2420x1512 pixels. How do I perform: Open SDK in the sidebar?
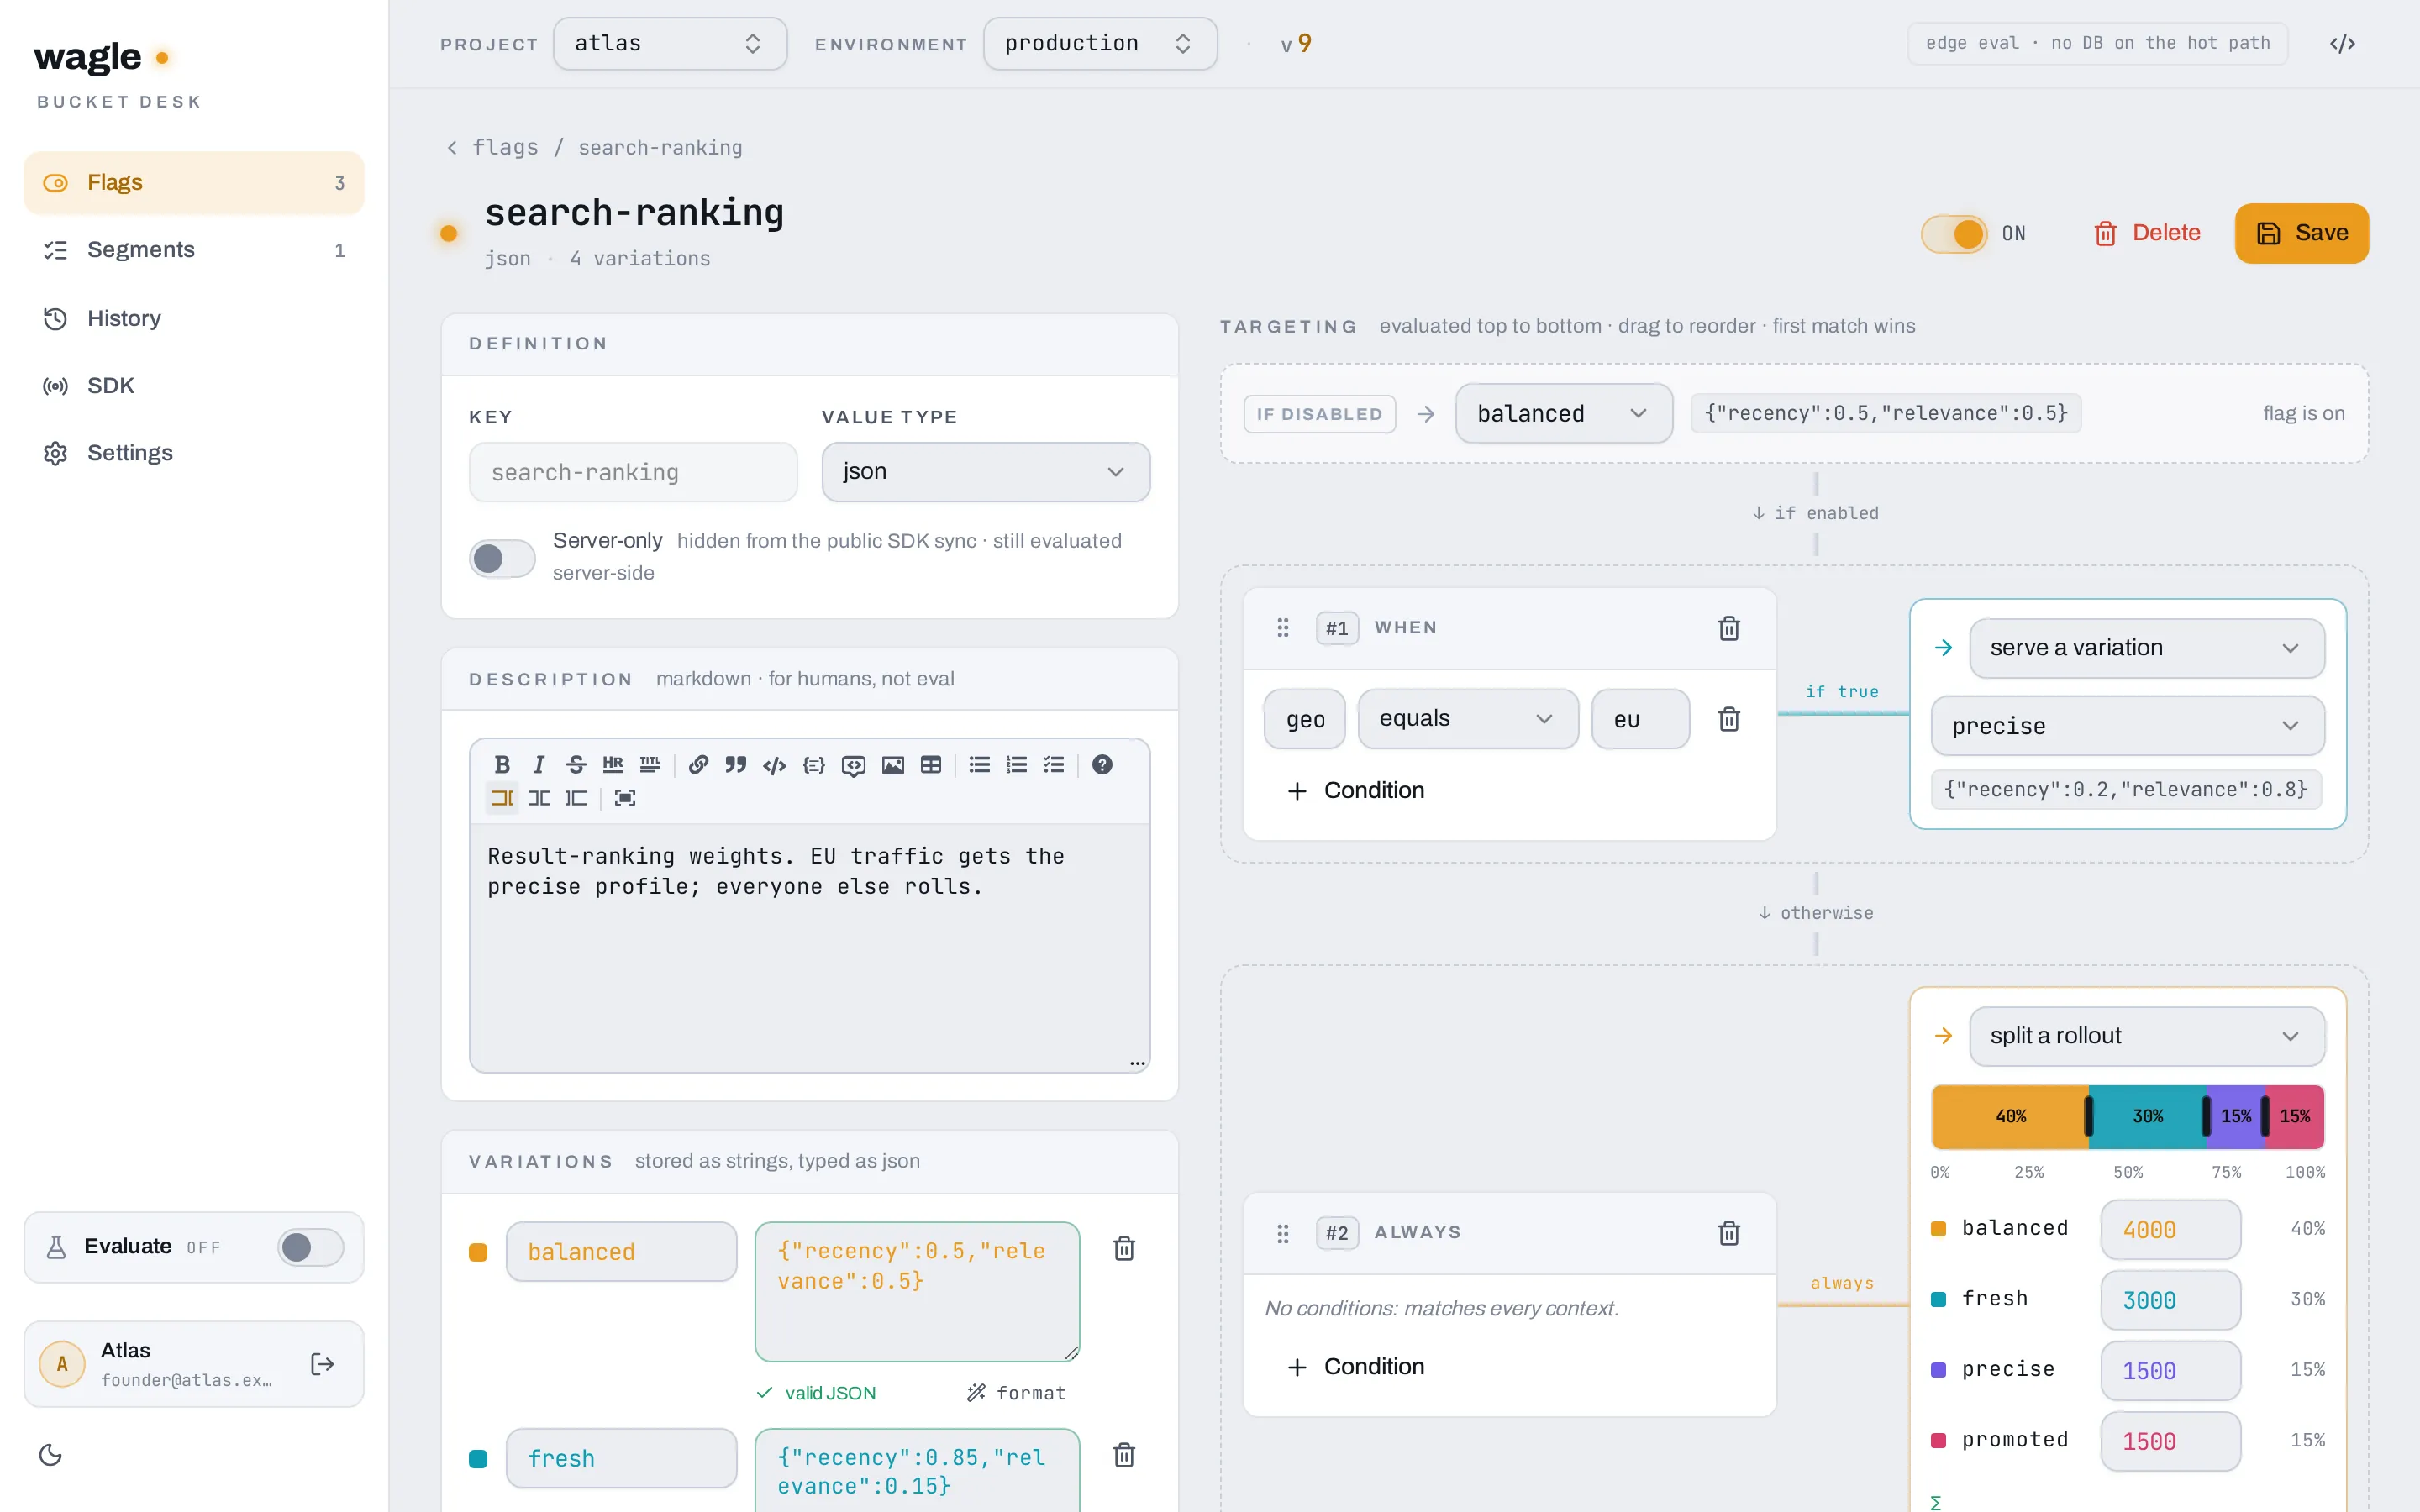(194, 385)
